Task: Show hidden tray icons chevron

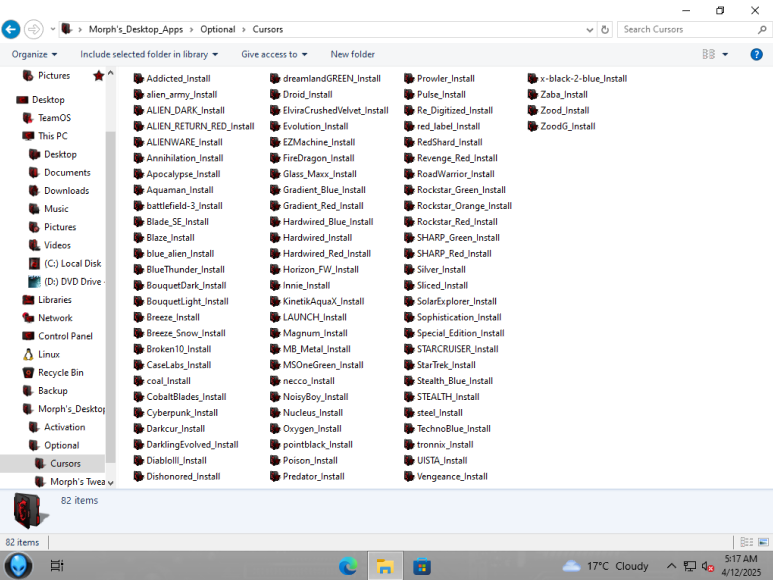Action: click(671, 566)
